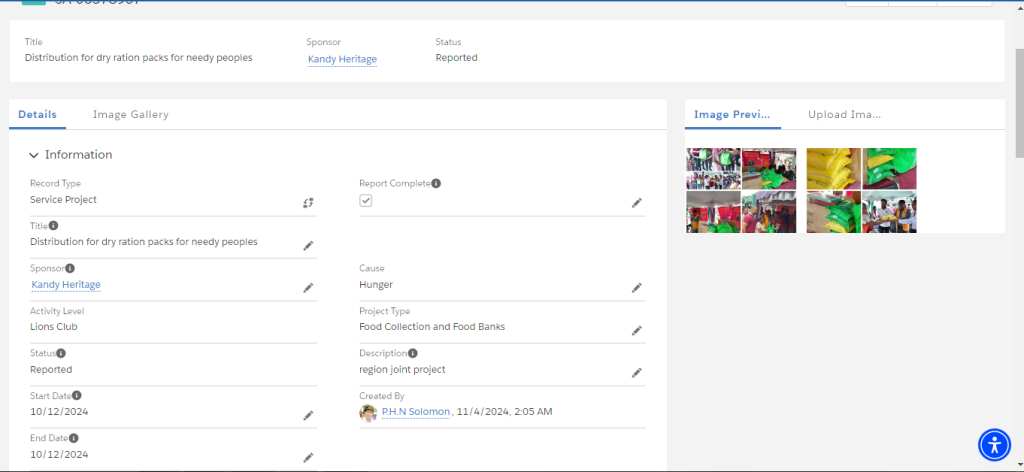Viewport: 1024px width, 472px height.
Task: Collapse the Information section chevron
Action: click(x=34, y=155)
